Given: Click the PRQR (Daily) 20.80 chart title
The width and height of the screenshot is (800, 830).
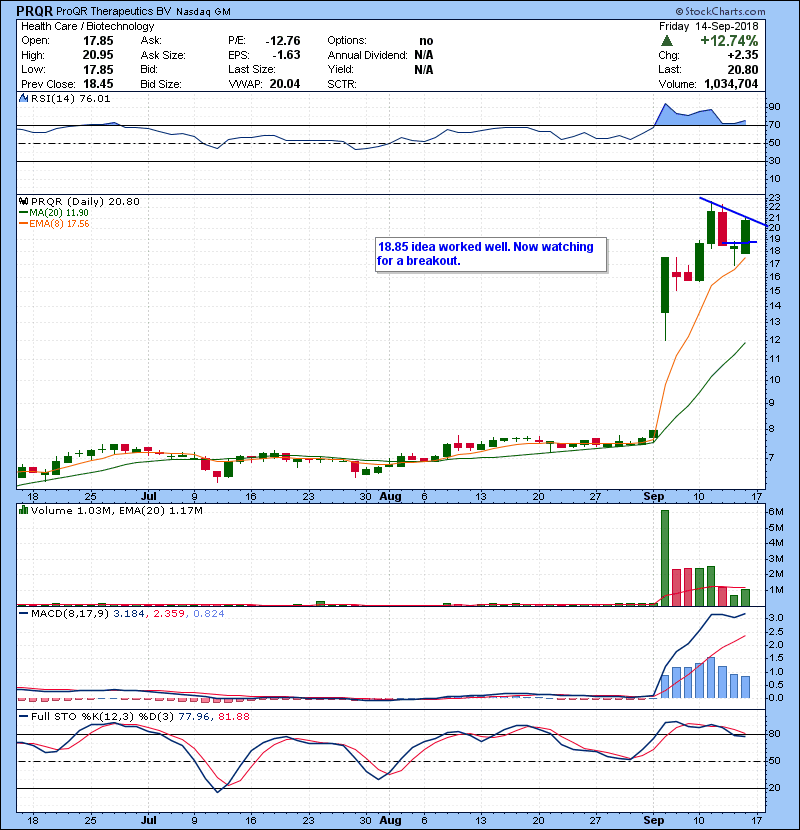Looking at the screenshot, I should (85, 202).
